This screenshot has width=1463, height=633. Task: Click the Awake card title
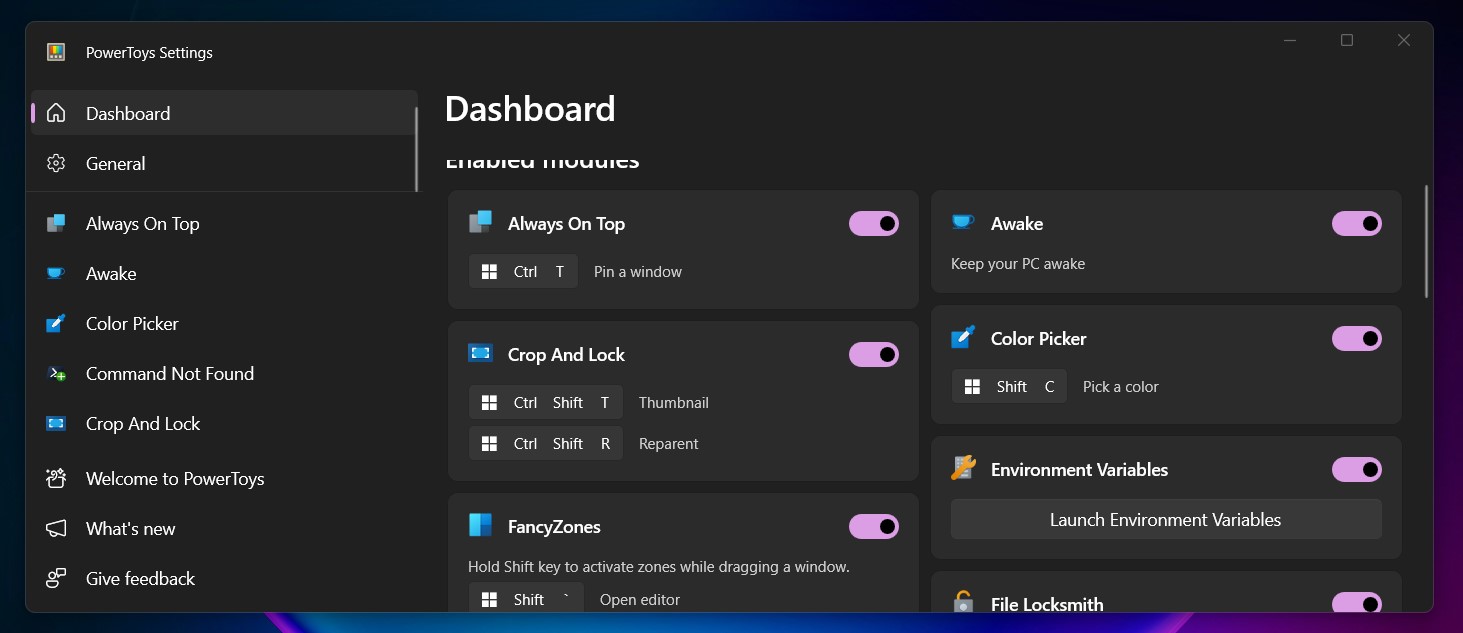tap(1017, 224)
